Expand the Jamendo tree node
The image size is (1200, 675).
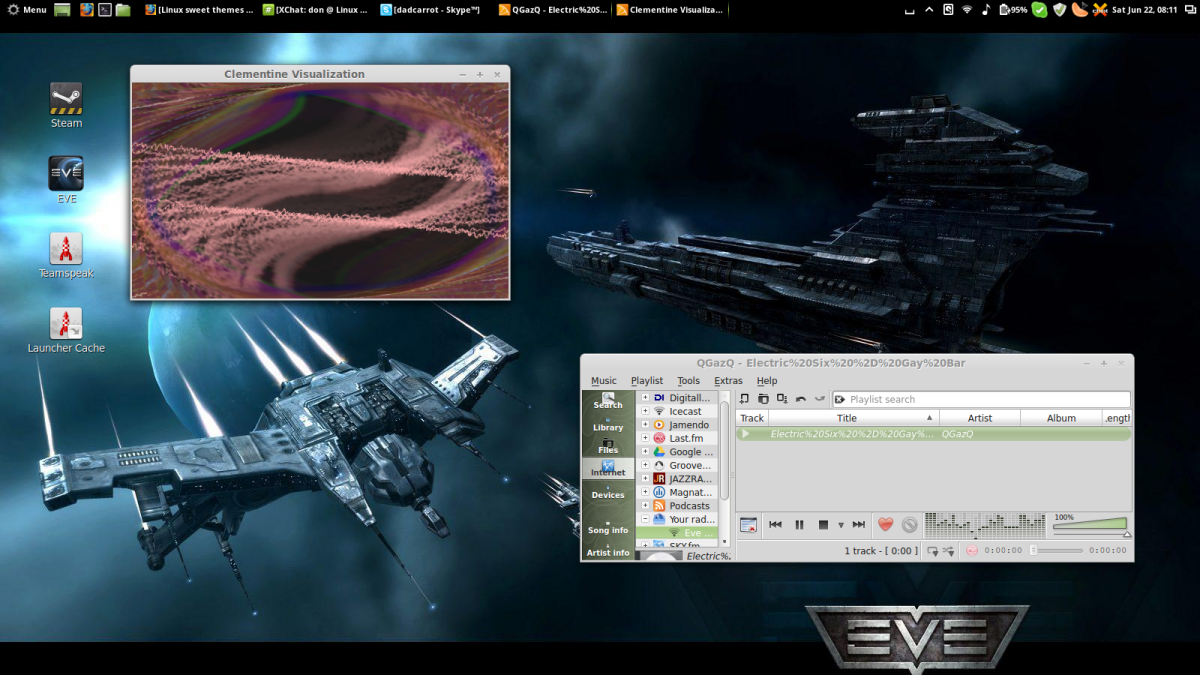(x=645, y=425)
